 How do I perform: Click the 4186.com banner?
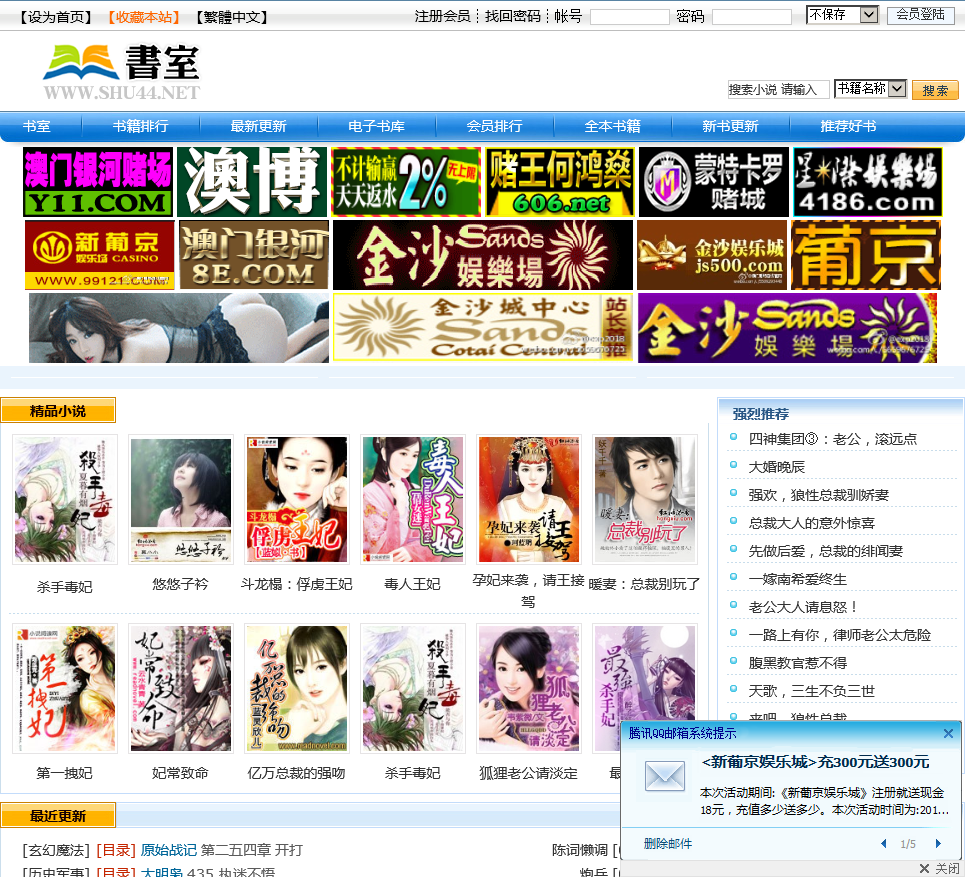pos(867,182)
